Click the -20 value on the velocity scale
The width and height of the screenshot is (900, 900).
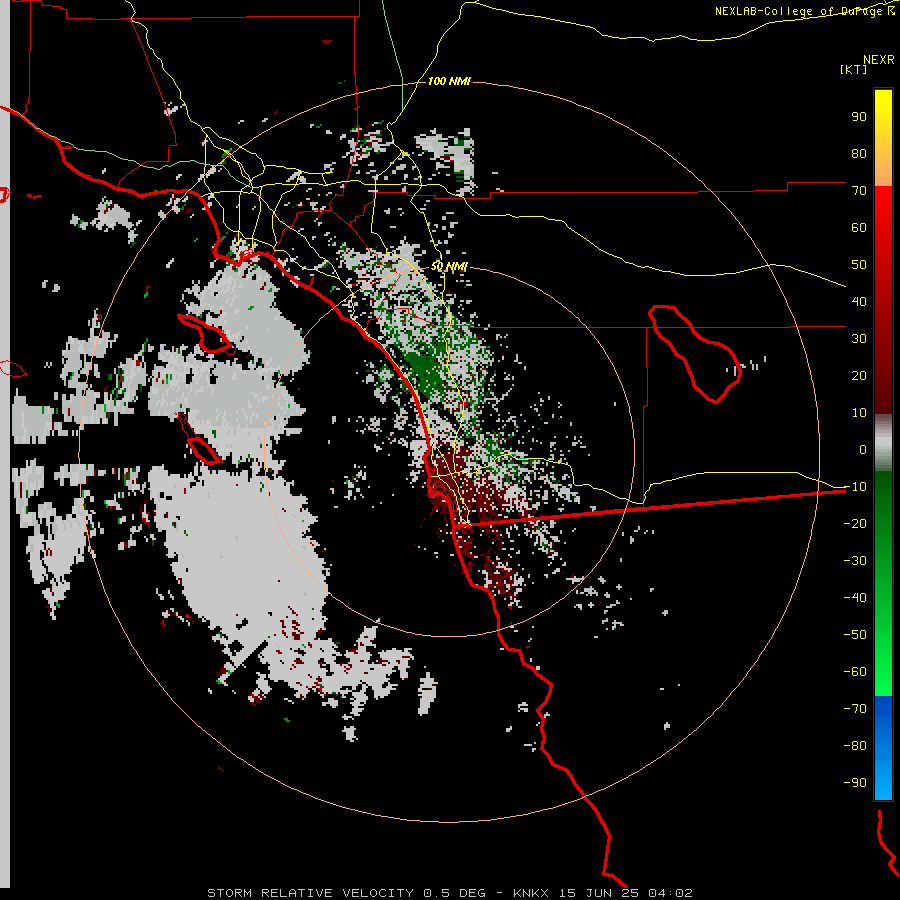pyautogui.click(x=855, y=523)
